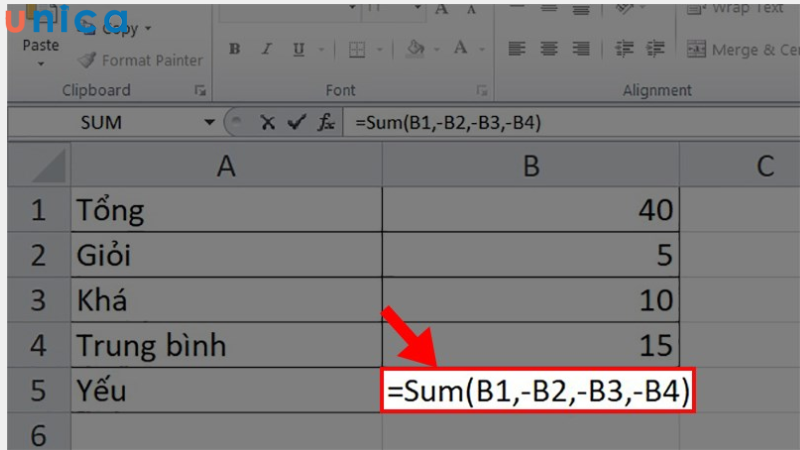Confirm formula with check mark

pyautogui.click(x=296, y=122)
